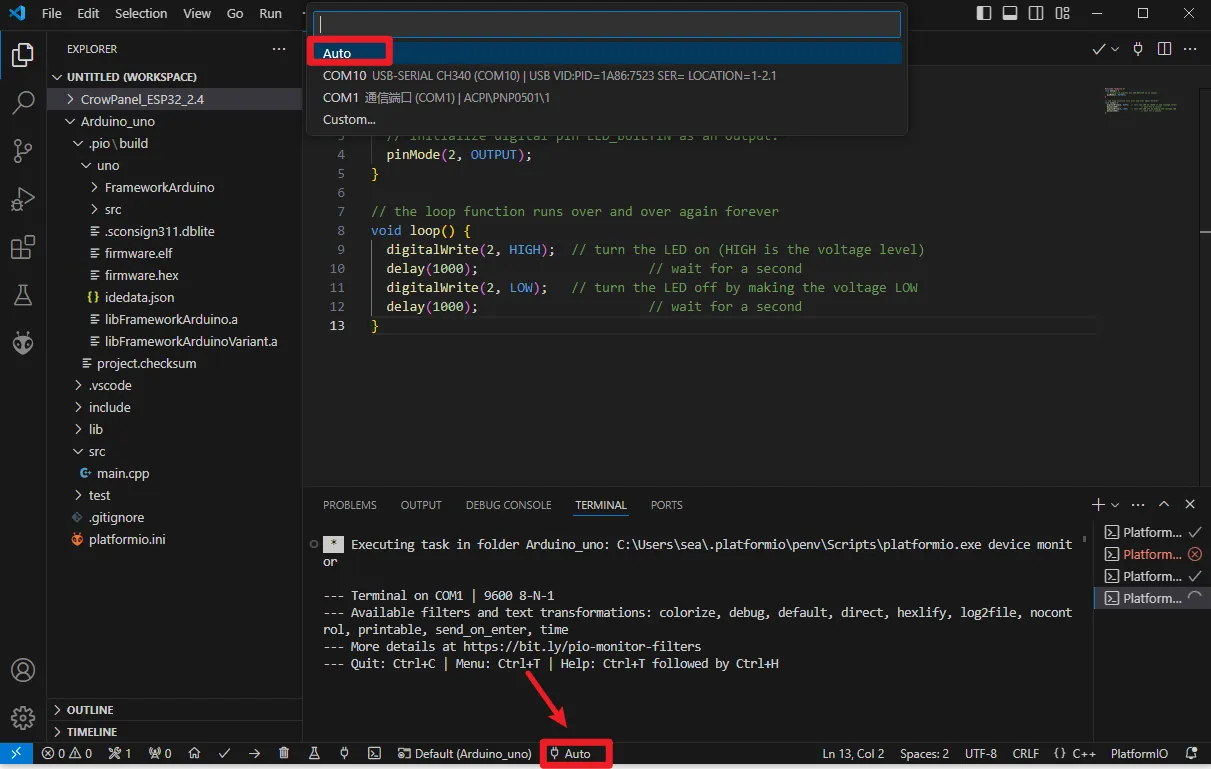
Task: Switch to the OUTPUT panel tab
Action: click(421, 505)
